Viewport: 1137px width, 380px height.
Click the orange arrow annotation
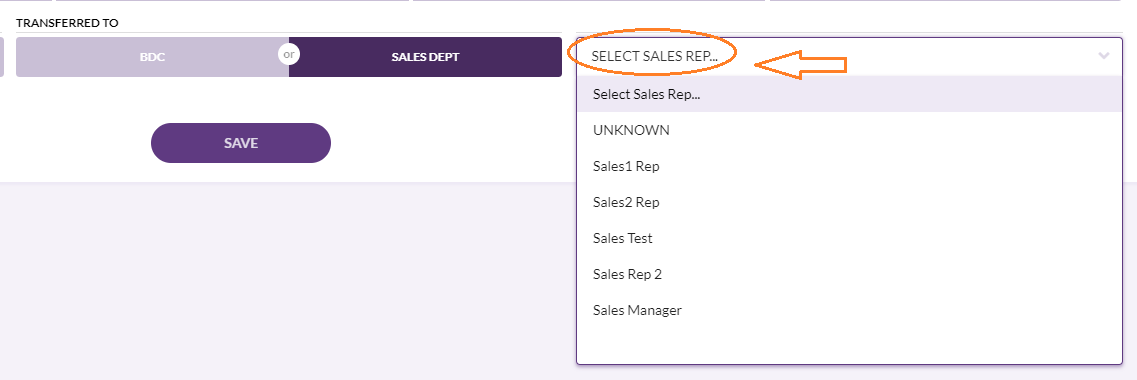pyautogui.click(x=801, y=65)
